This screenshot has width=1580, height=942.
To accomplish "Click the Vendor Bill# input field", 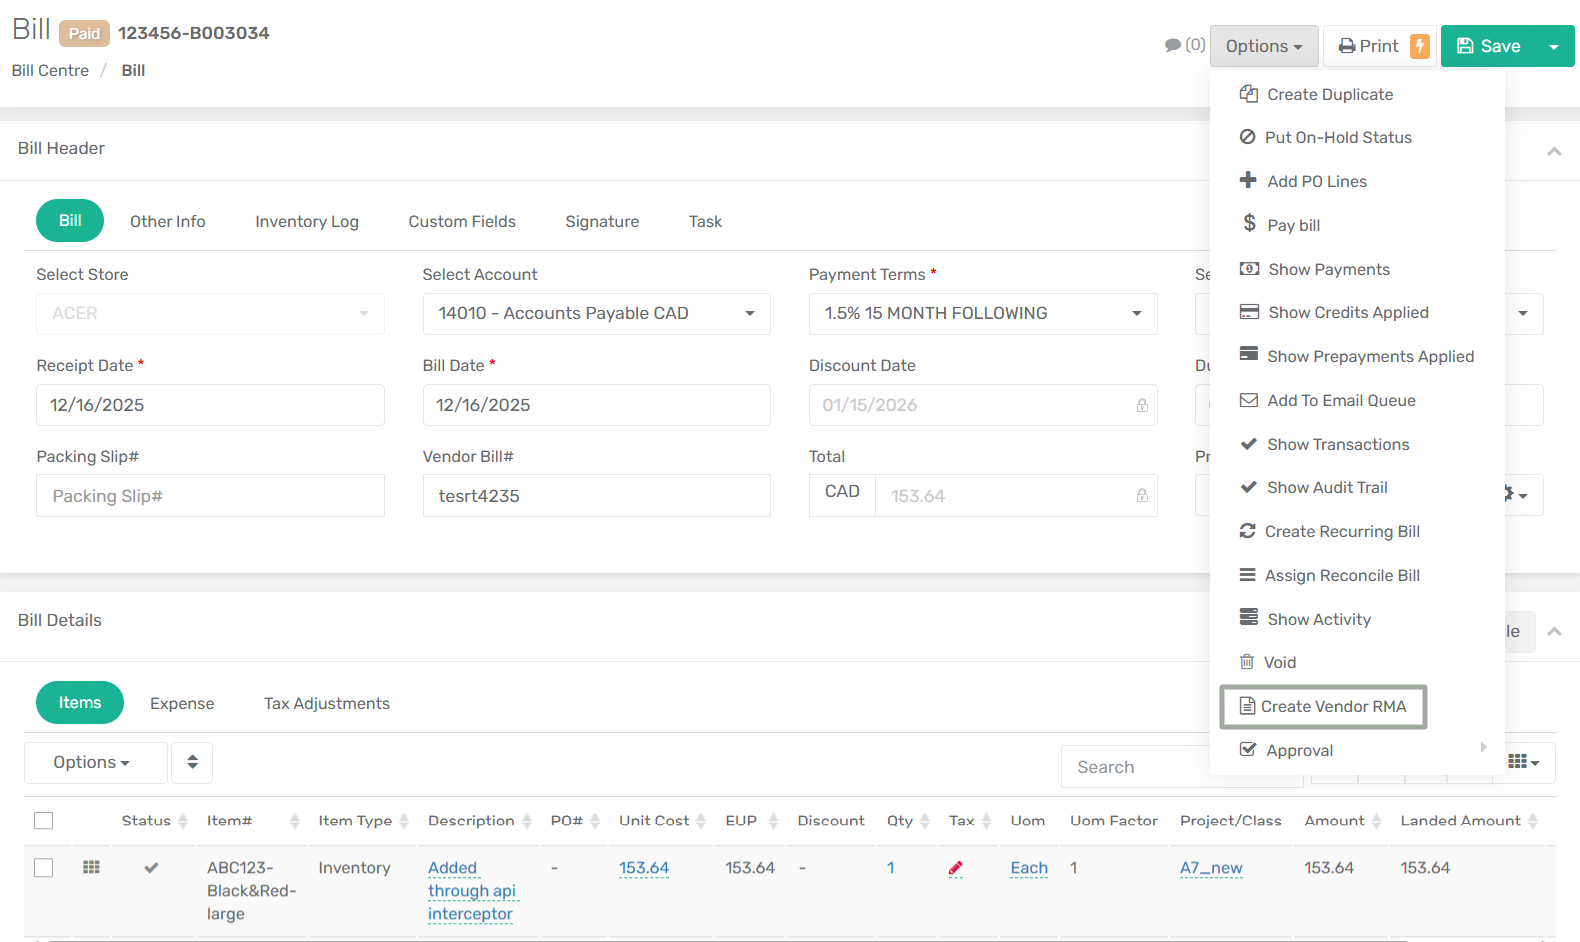I will click(596, 496).
